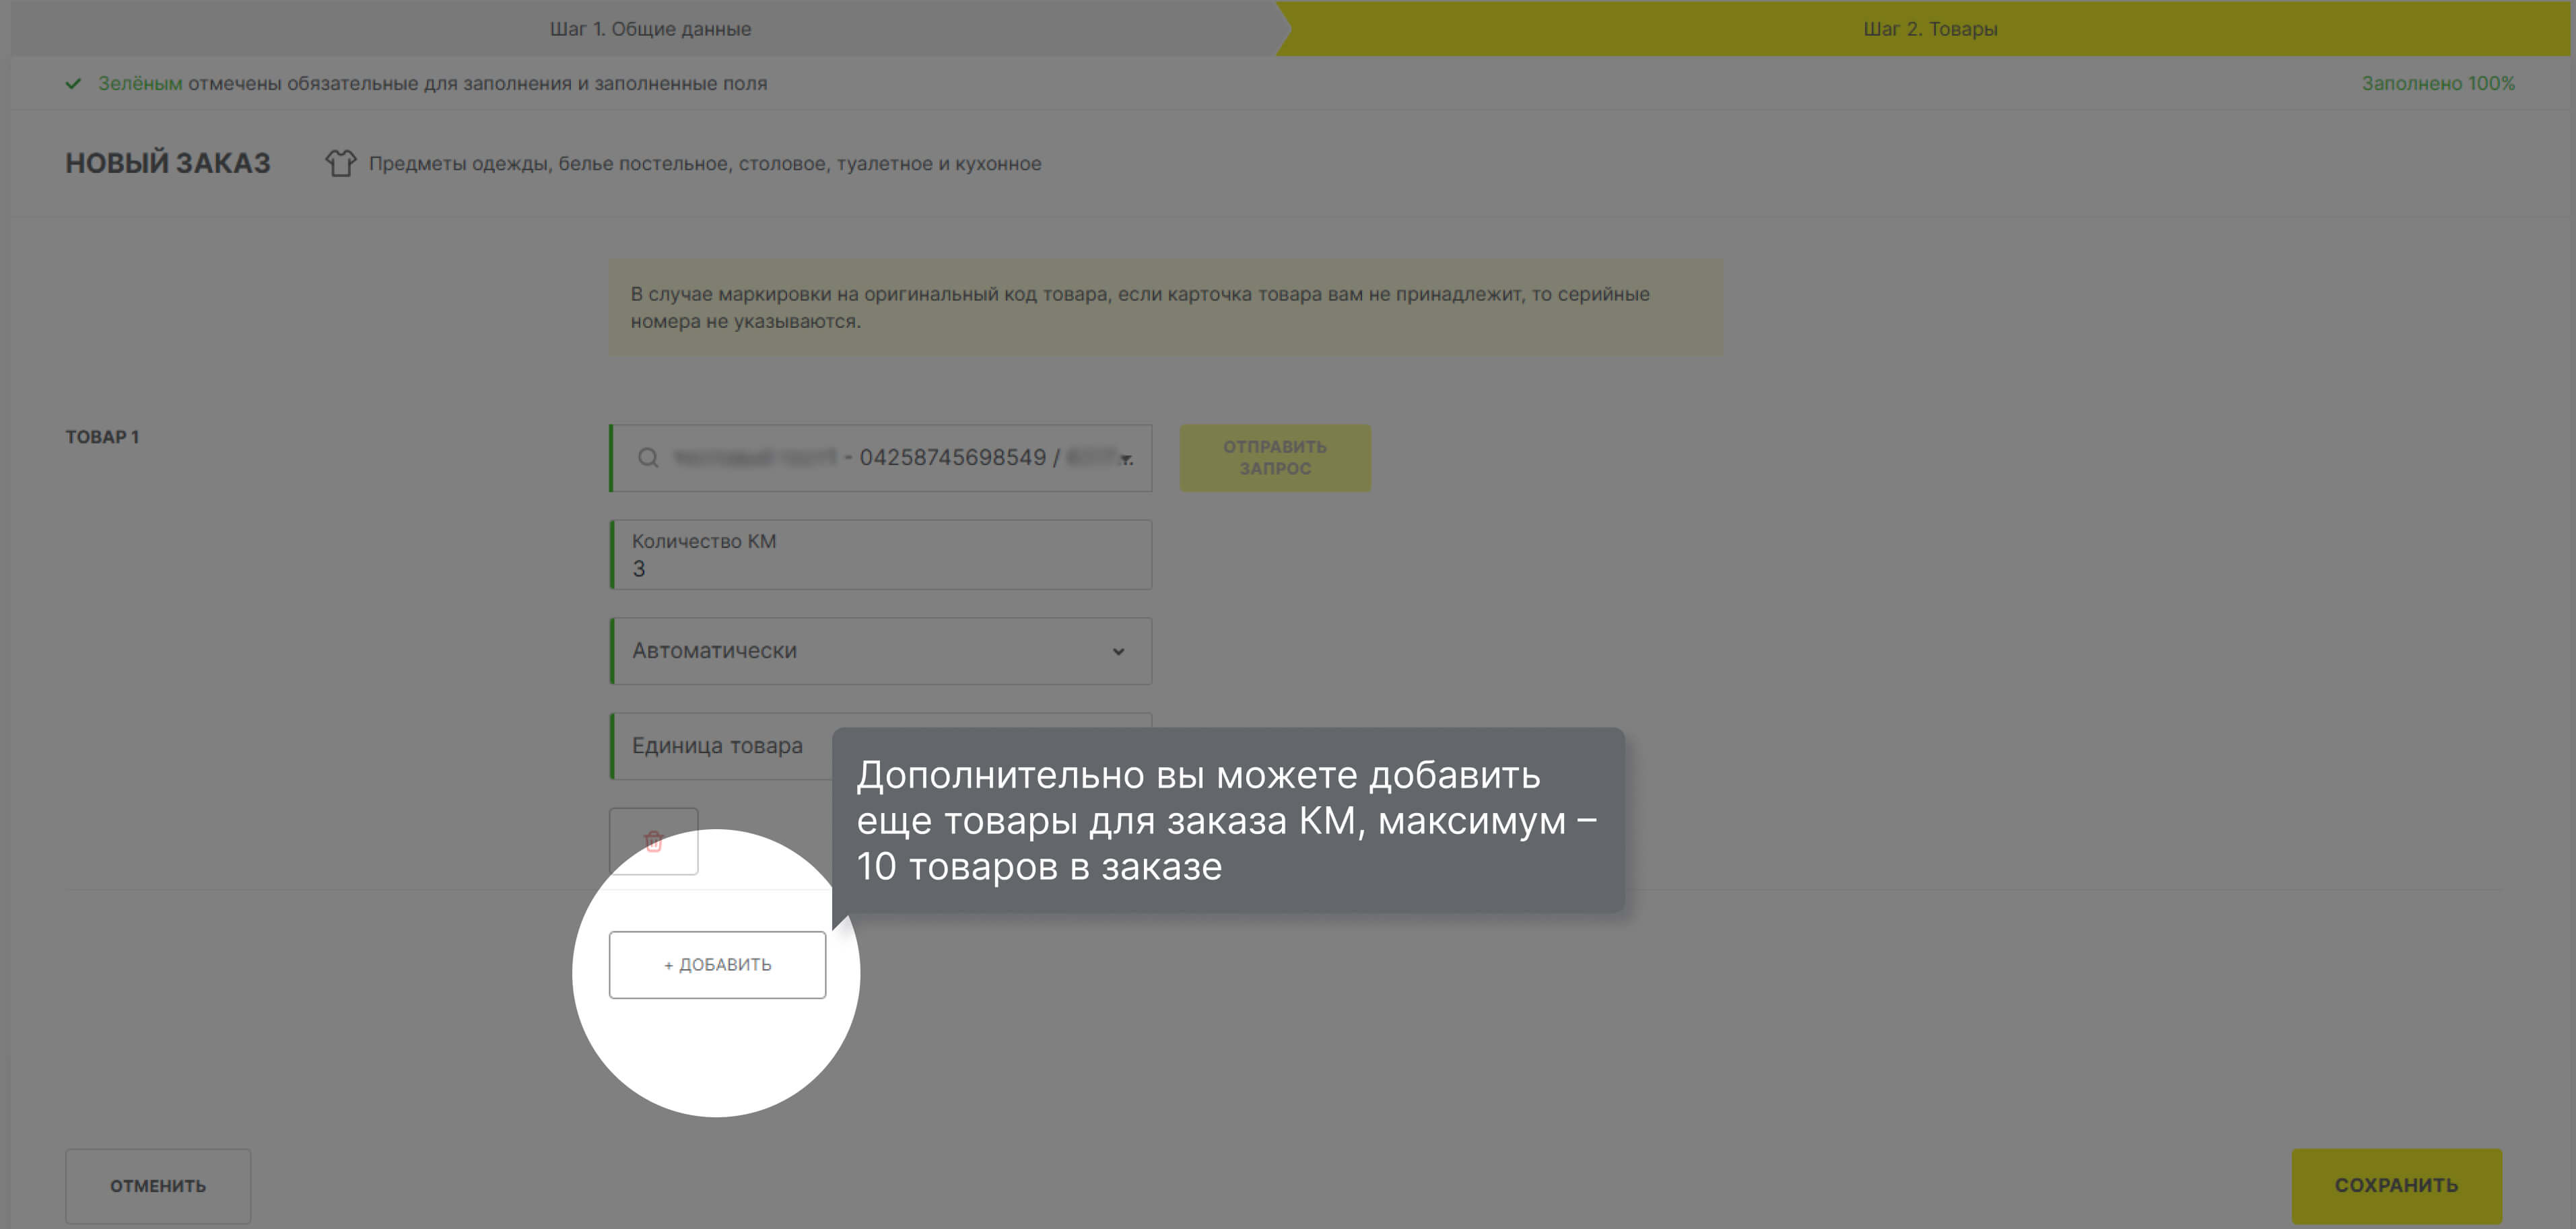Click the trash icon to delete Товар 1
This screenshot has width=2576, height=1229.
pos(654,841)
